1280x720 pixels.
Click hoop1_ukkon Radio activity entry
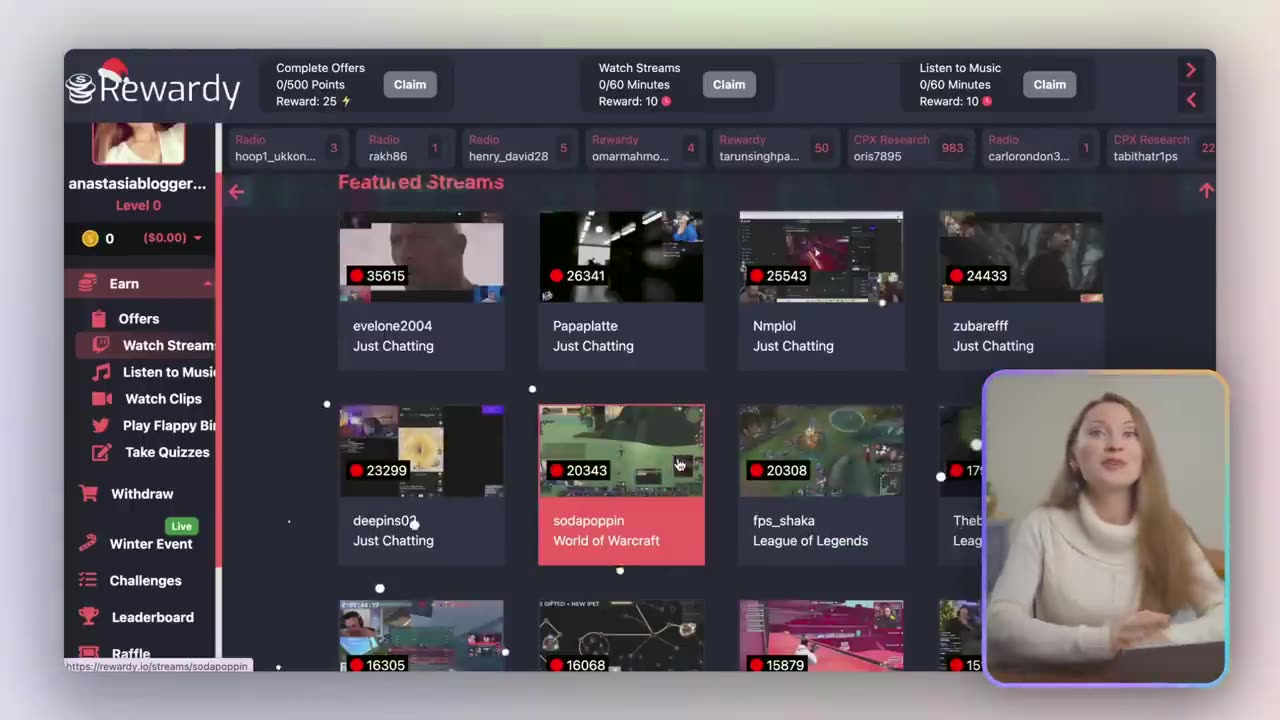tap(287, 148)
